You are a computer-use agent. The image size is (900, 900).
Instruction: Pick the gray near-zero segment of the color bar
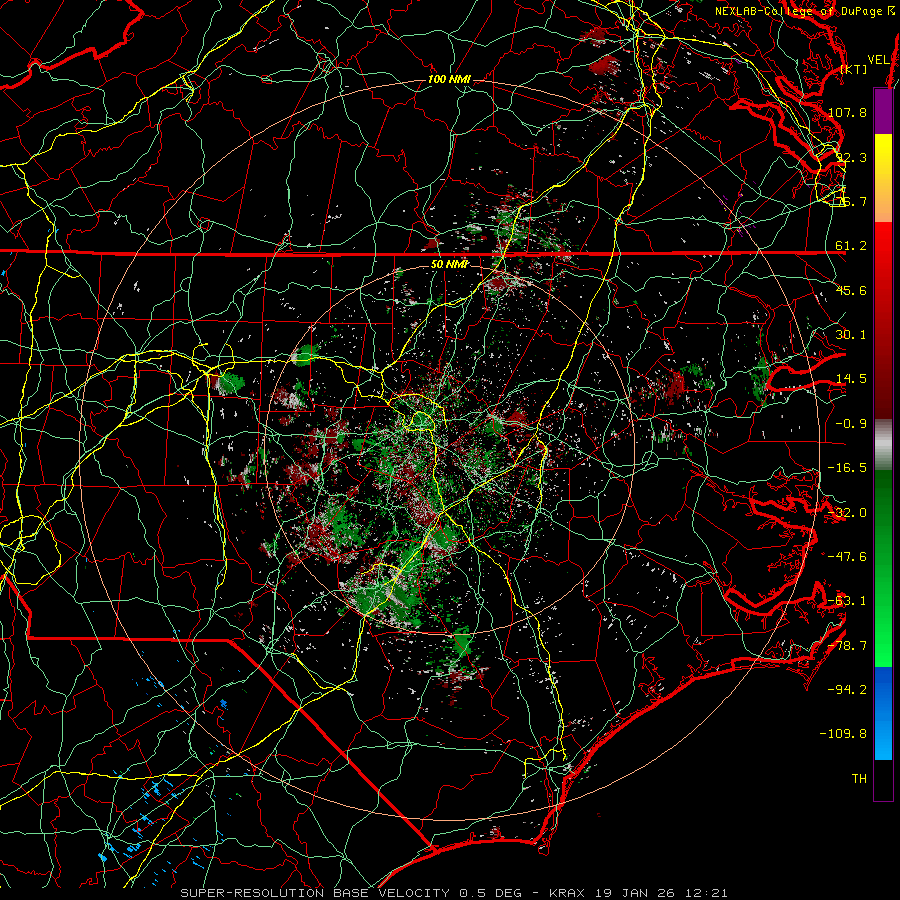point(883,444)
